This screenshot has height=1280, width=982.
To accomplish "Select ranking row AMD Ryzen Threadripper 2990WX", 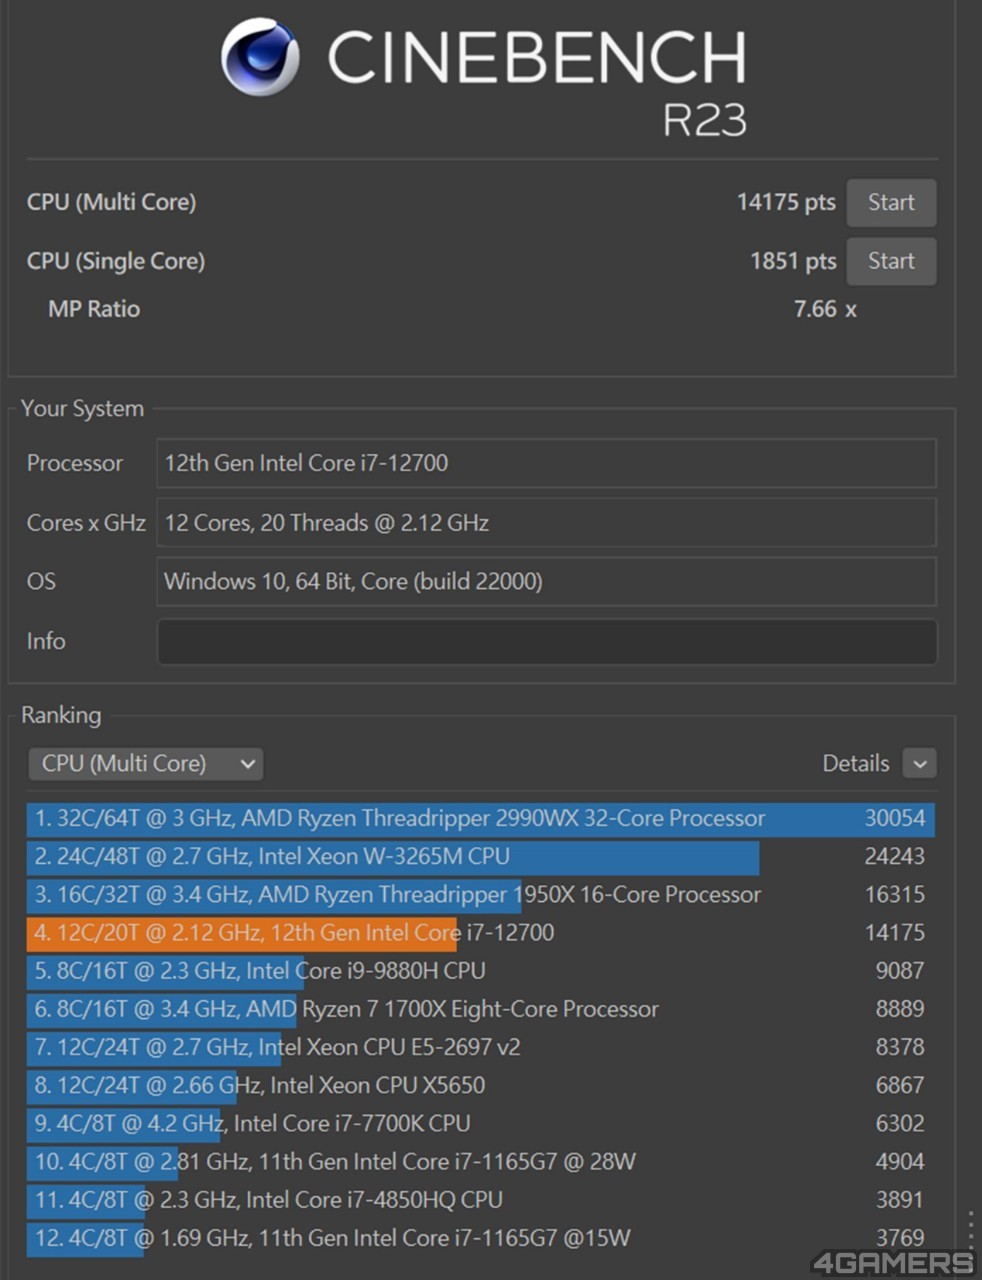I will (x=481, y=819).
